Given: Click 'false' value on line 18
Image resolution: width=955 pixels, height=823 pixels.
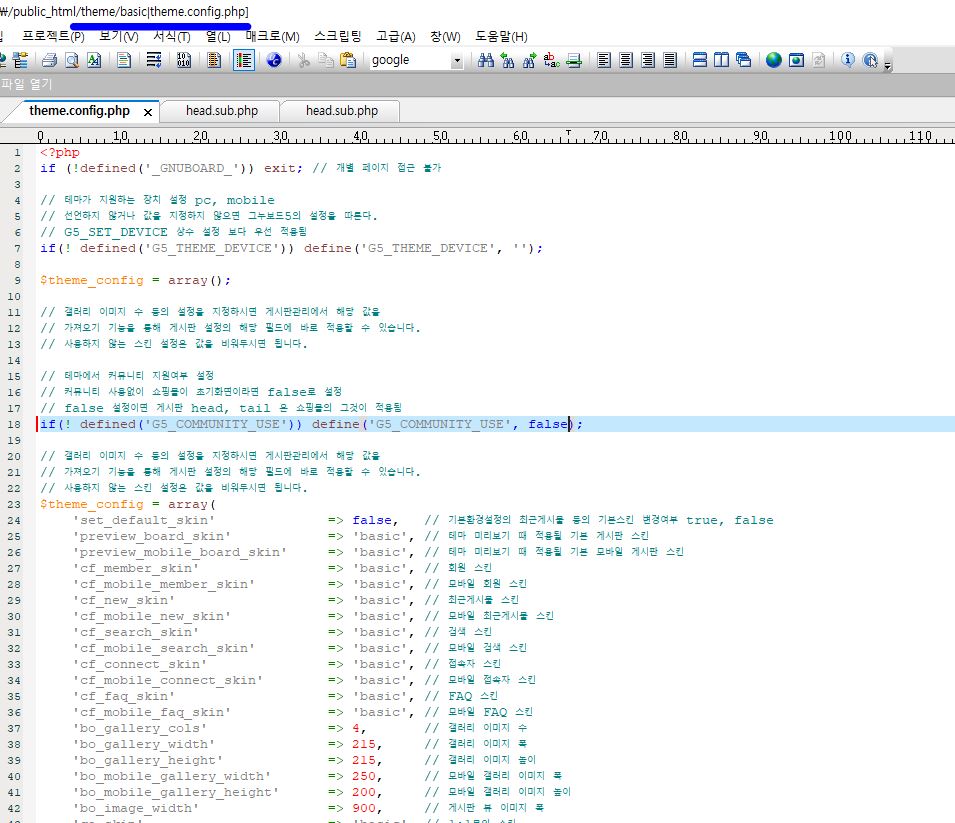Looking at the screenshot, I should (548, 424).
